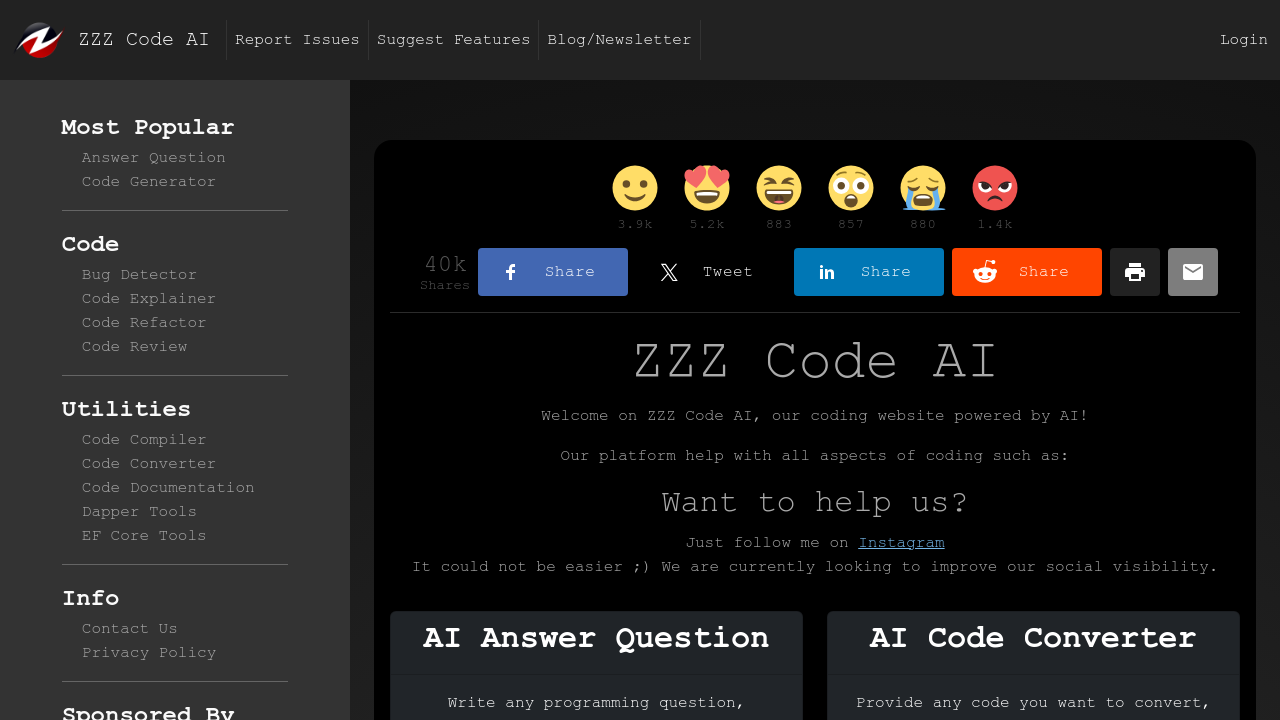Select the heart-eyes emoji reaction
The width and height of the screenshot is (1280, 720).
707,188
